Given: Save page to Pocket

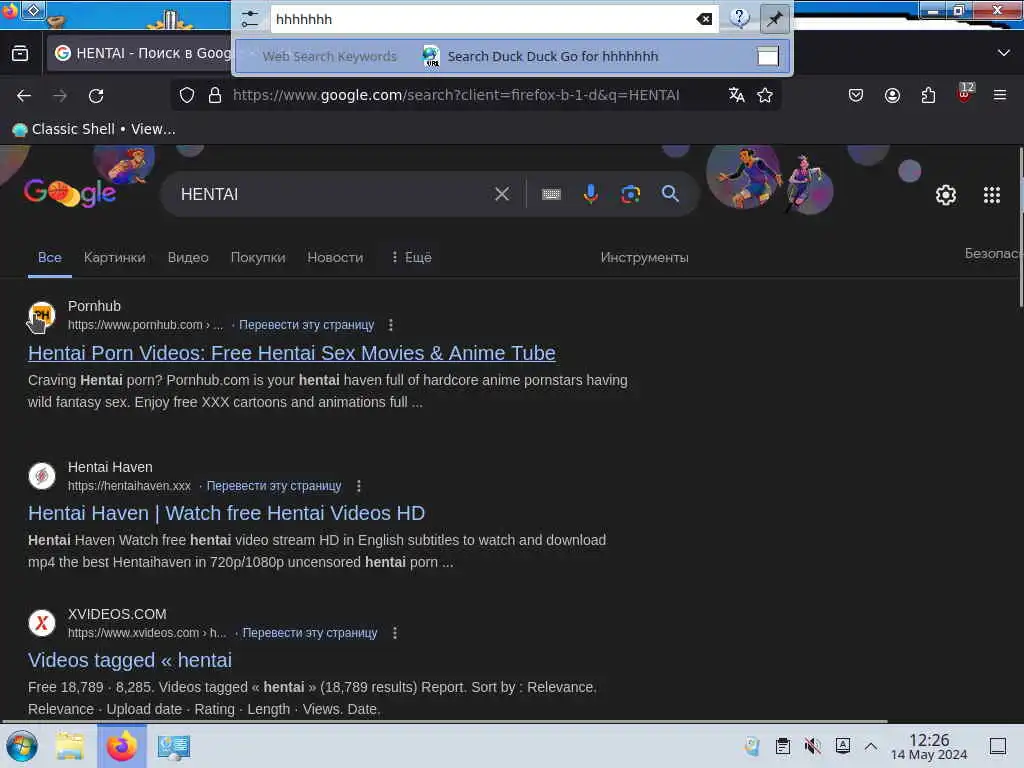Looking at the screenshot, I should 856,95.
